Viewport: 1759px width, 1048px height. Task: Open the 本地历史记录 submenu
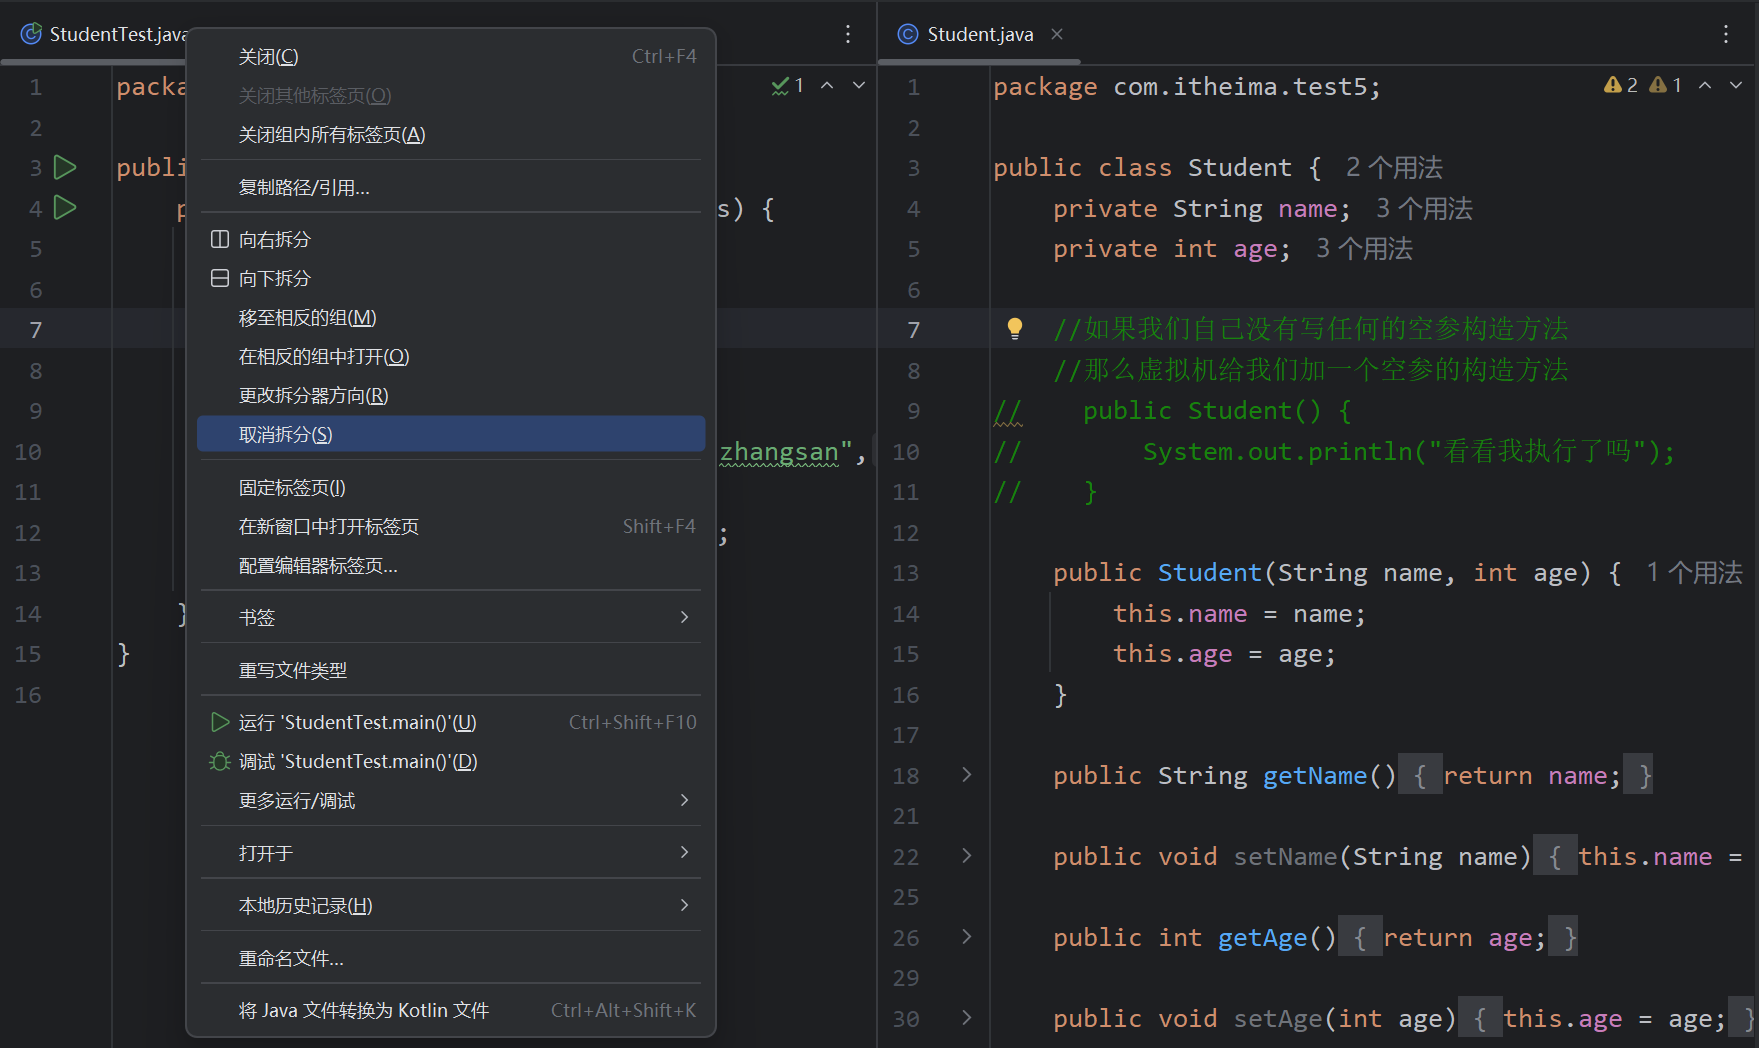click(451, 906)
